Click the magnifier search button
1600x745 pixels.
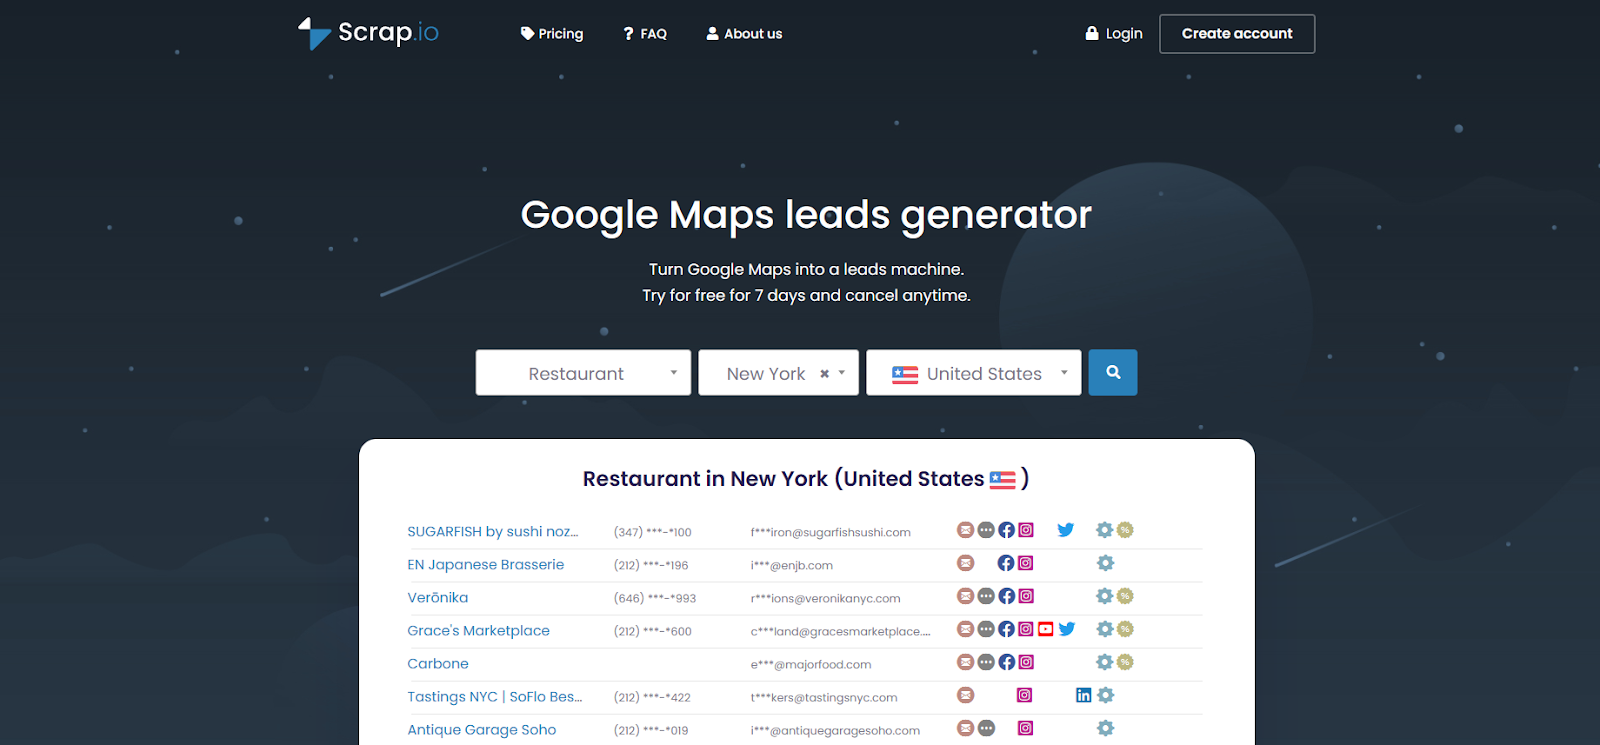pos(1113,372)
